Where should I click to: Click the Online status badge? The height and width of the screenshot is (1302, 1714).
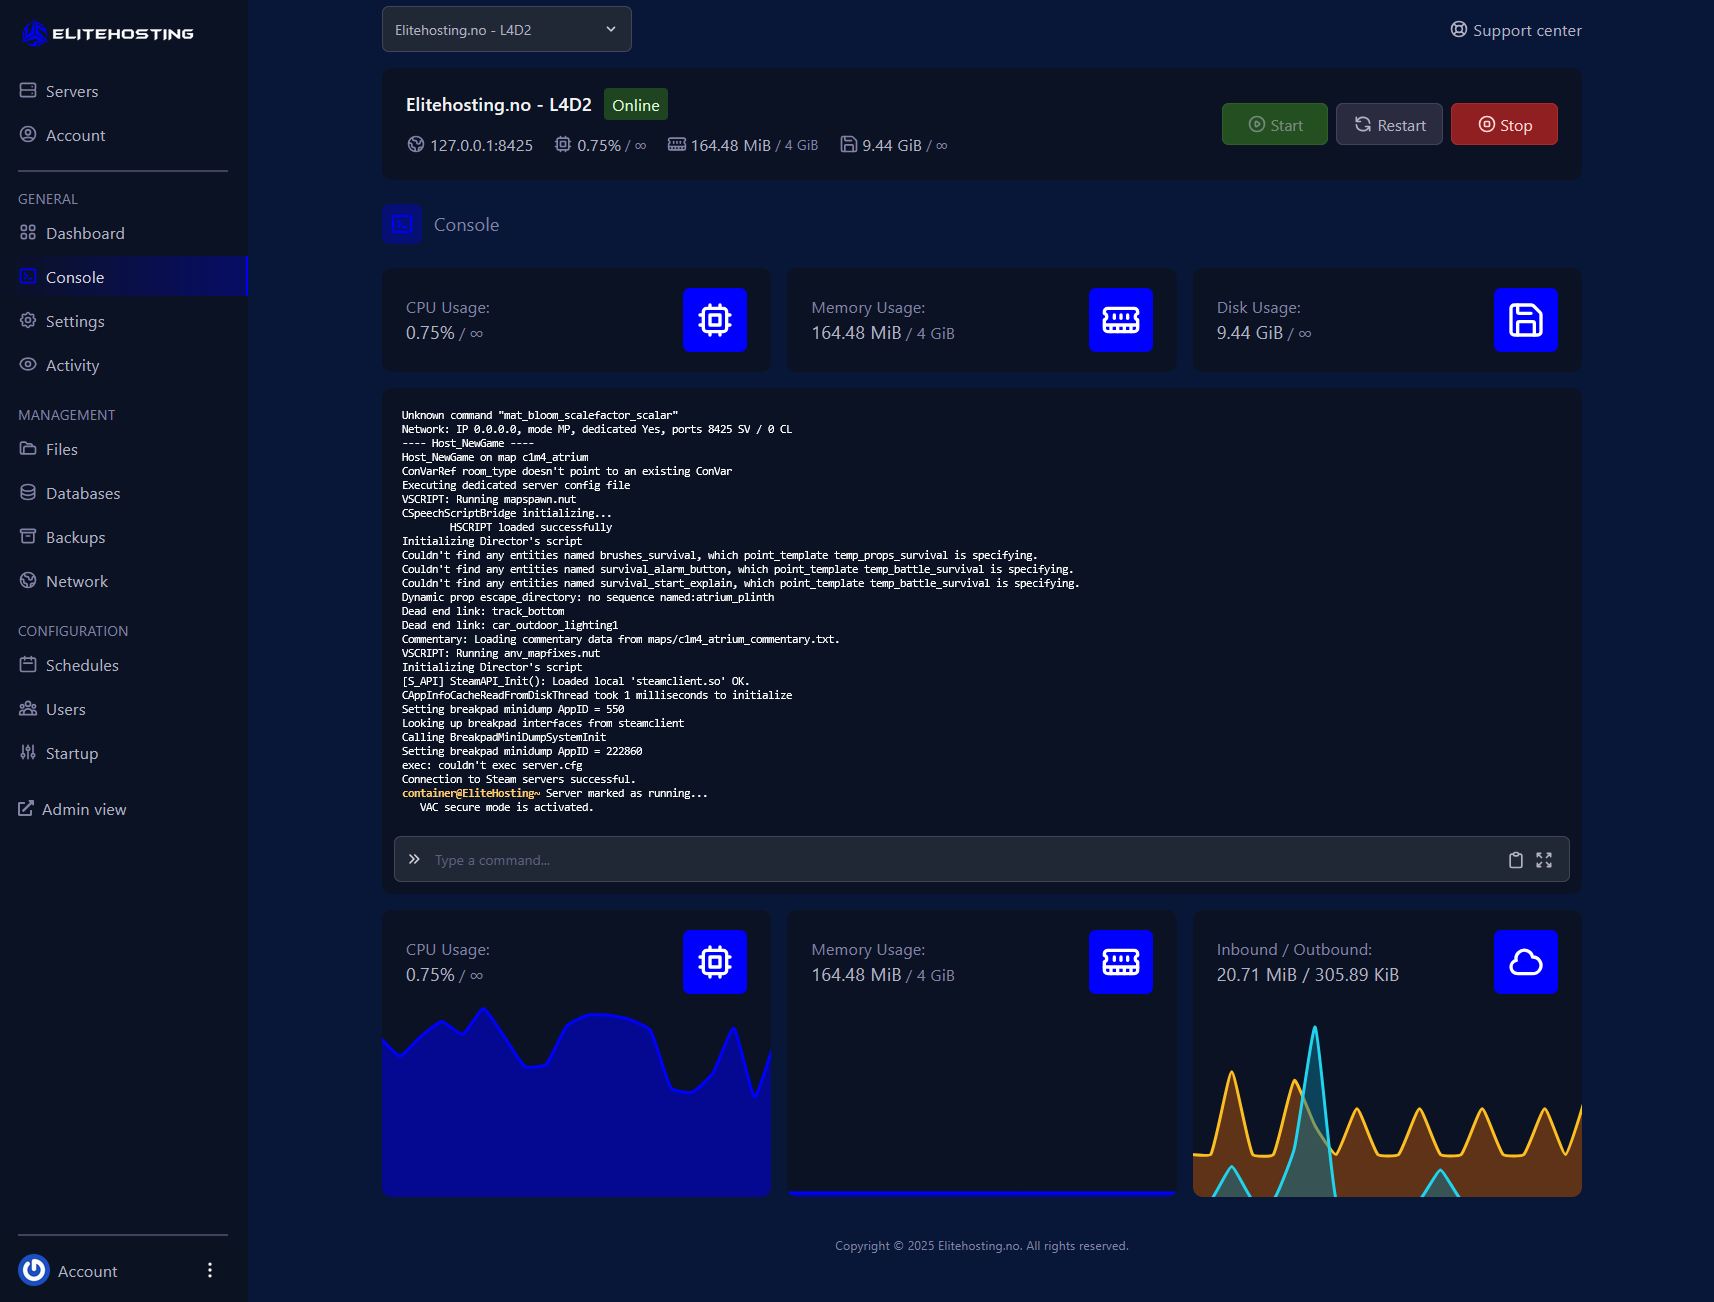pos(636,105)
